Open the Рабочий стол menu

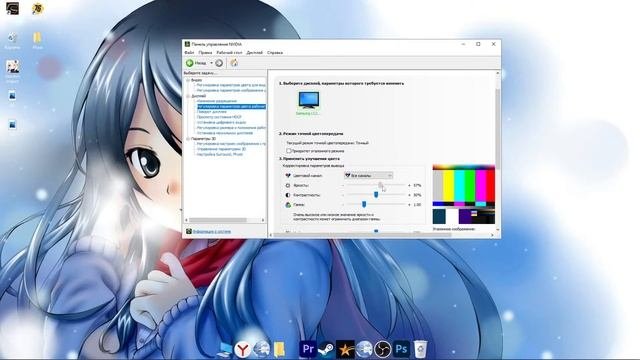229,53
